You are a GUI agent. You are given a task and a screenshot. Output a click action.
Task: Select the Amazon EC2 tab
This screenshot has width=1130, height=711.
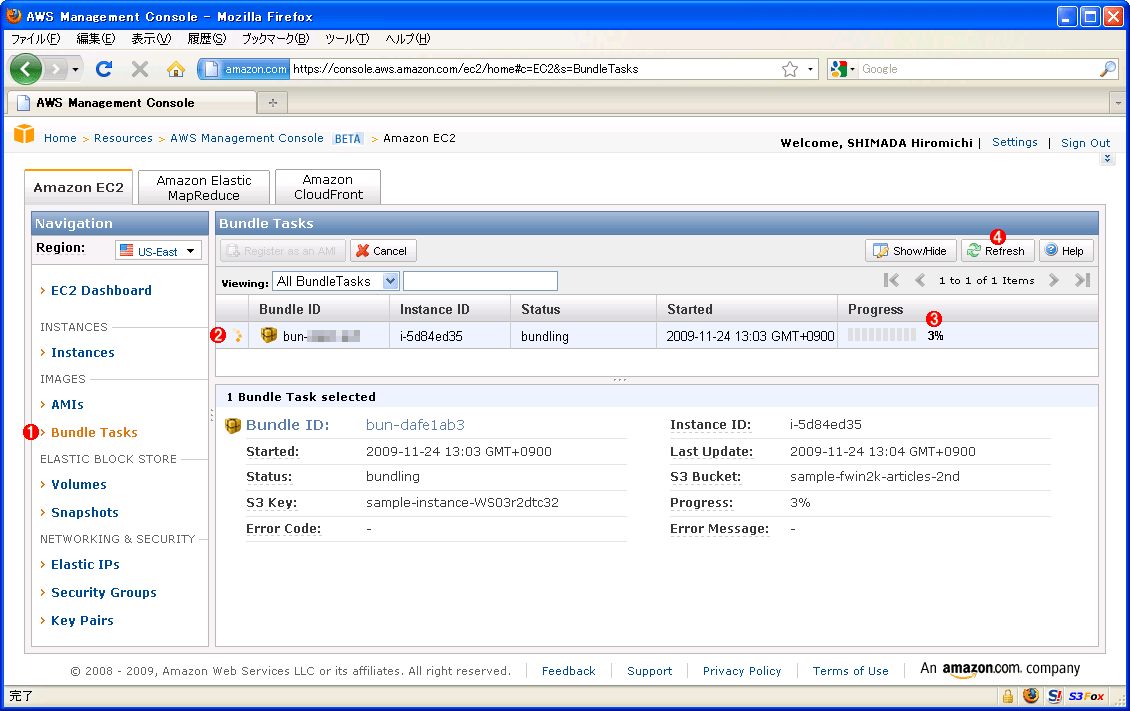click(79, 187)
